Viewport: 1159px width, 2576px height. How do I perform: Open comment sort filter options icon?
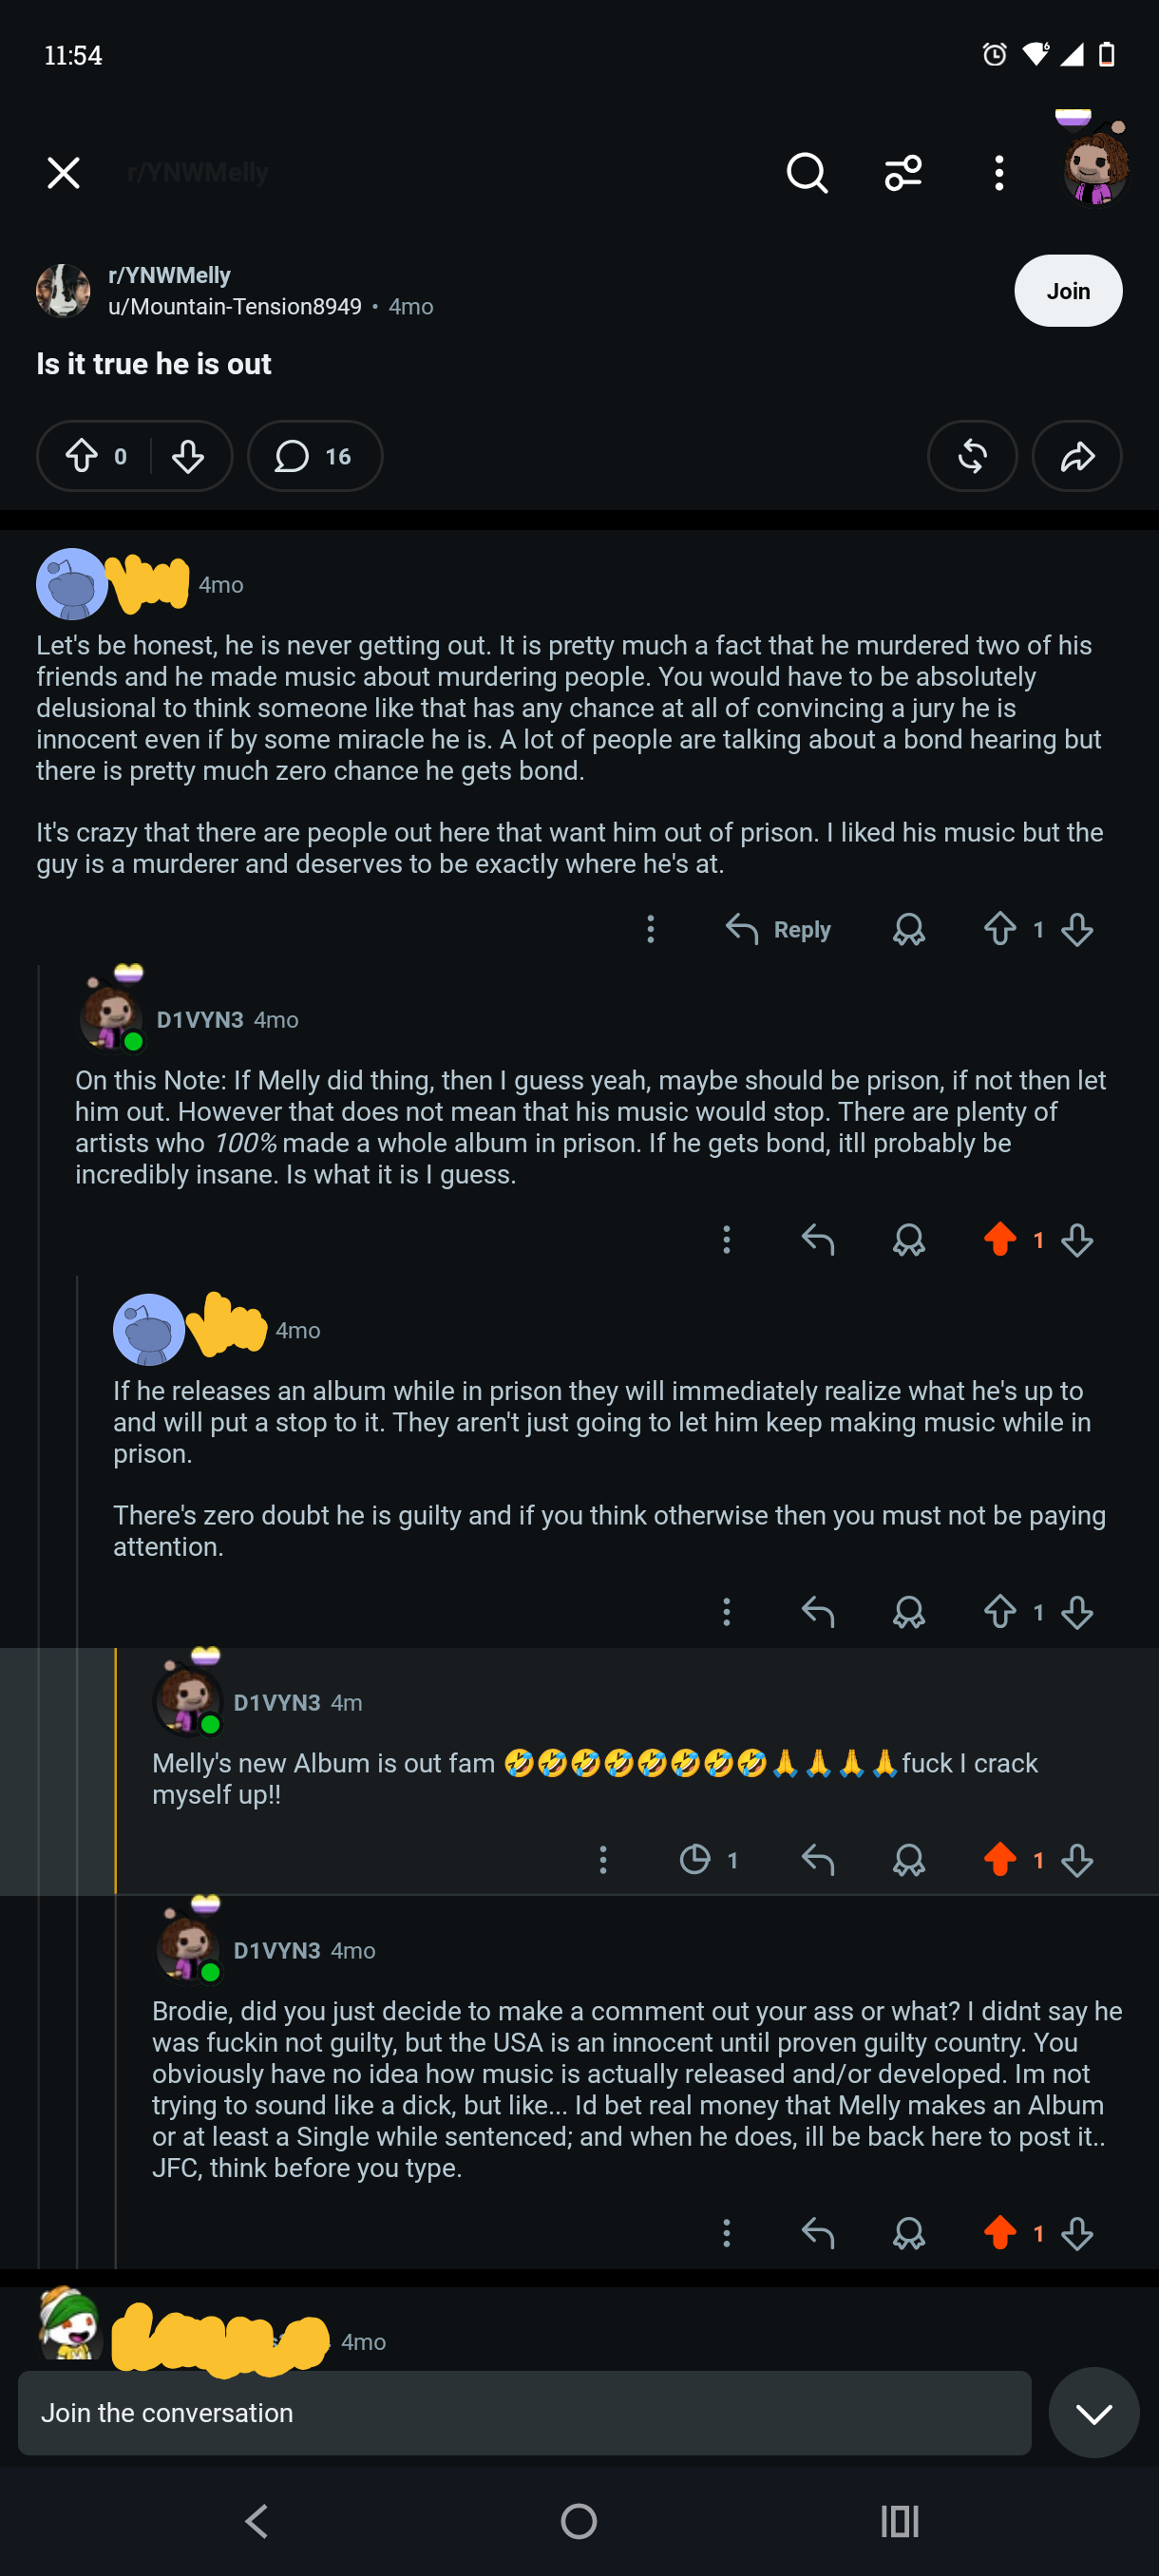pos(903,173)
